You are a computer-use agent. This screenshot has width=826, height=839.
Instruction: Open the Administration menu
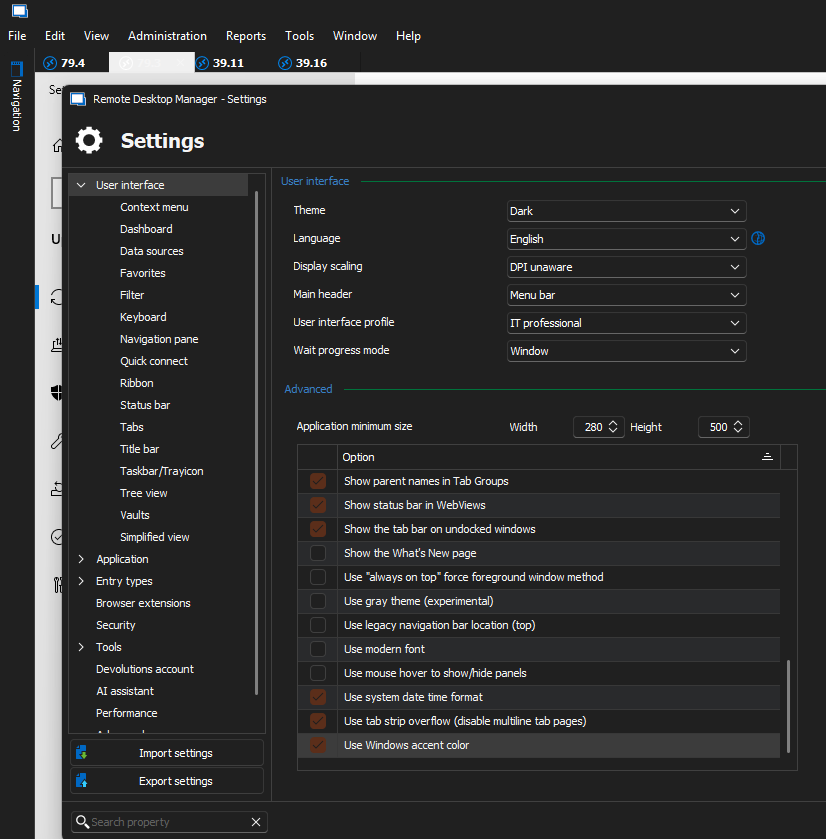(167, 36)
